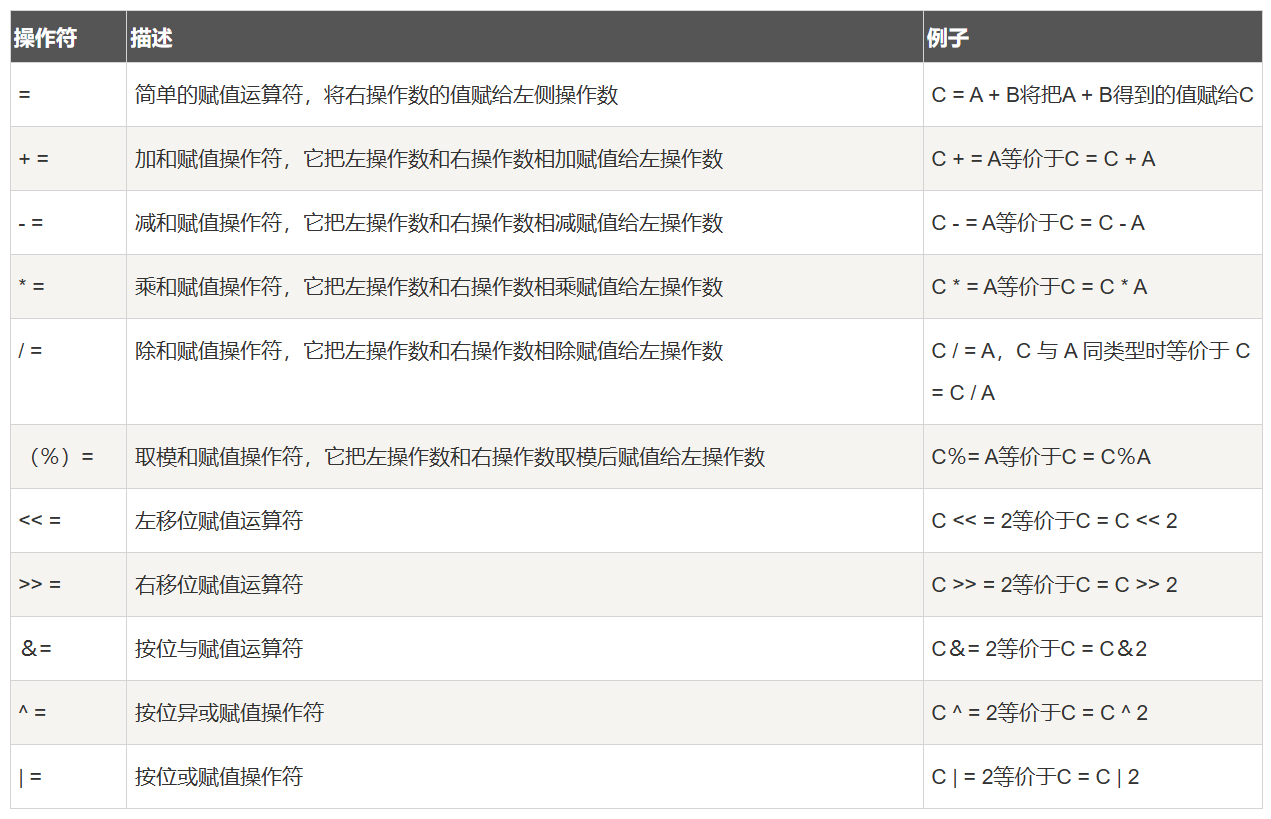This screenshot has width=1271, height=819.
Task: Click the "操作符" column header
Action: click(x=45, y=38)
